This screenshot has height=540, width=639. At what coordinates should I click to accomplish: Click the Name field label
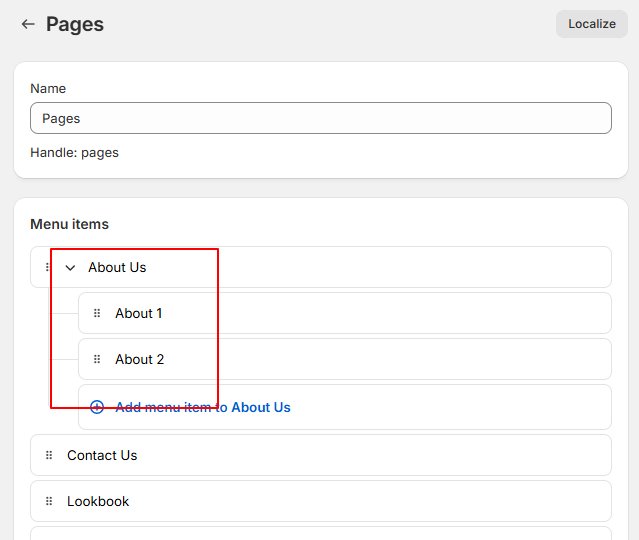point(48,88)
